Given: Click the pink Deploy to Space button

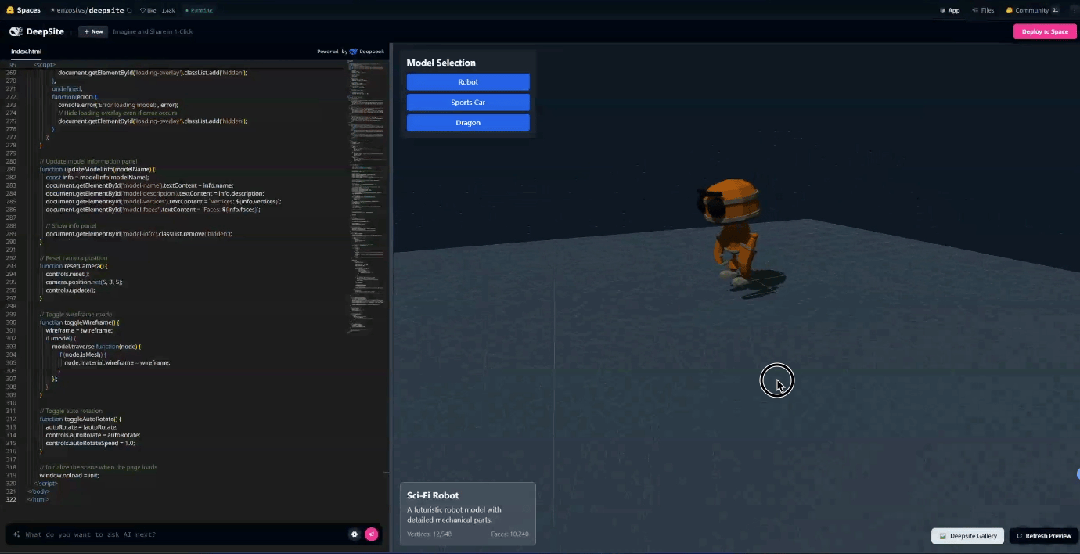Looking at the screenshot, I should tap(1044, 32).
